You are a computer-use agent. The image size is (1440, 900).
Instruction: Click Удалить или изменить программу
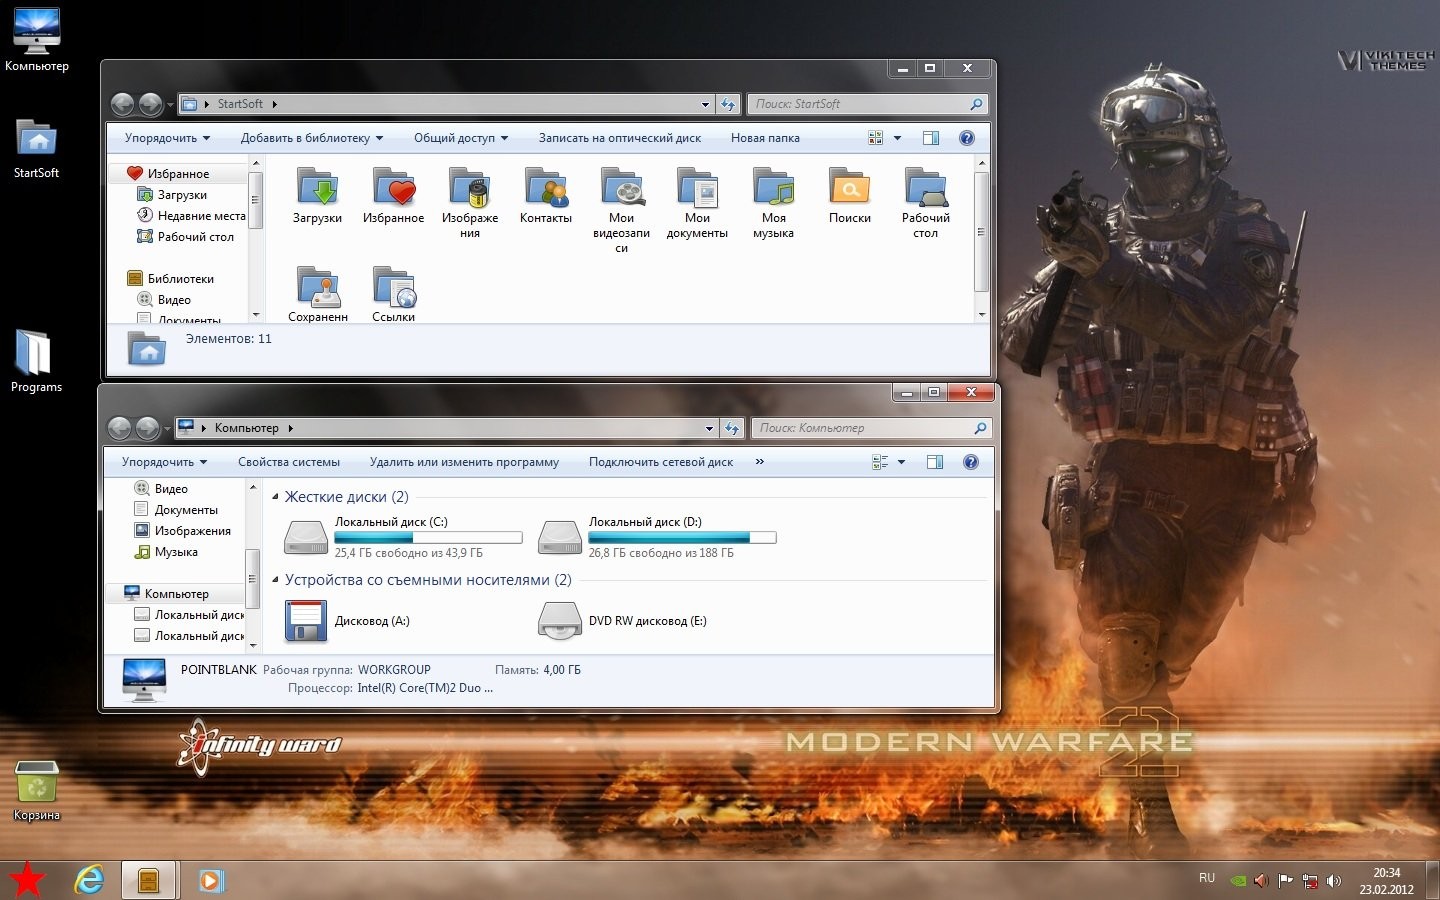tap(464, 462)
